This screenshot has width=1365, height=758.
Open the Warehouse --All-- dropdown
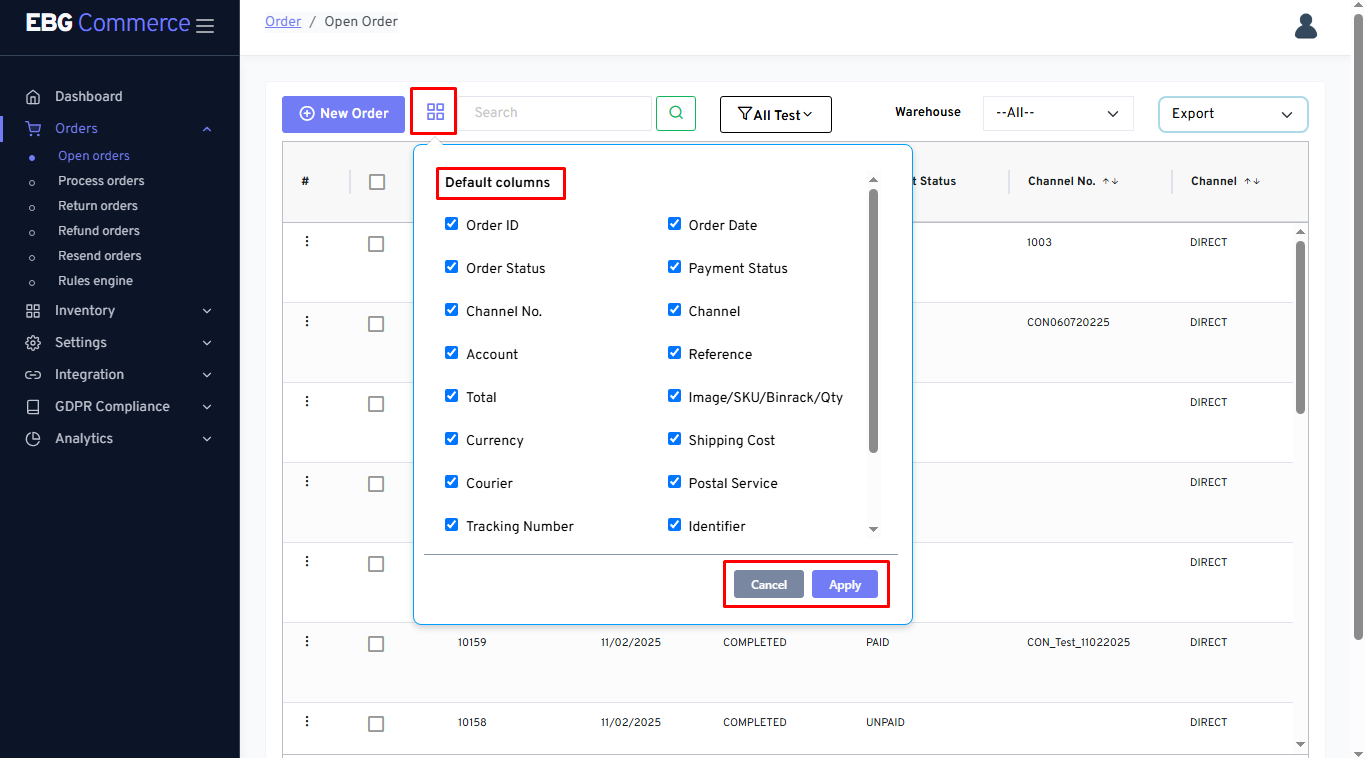(1058, 114)
